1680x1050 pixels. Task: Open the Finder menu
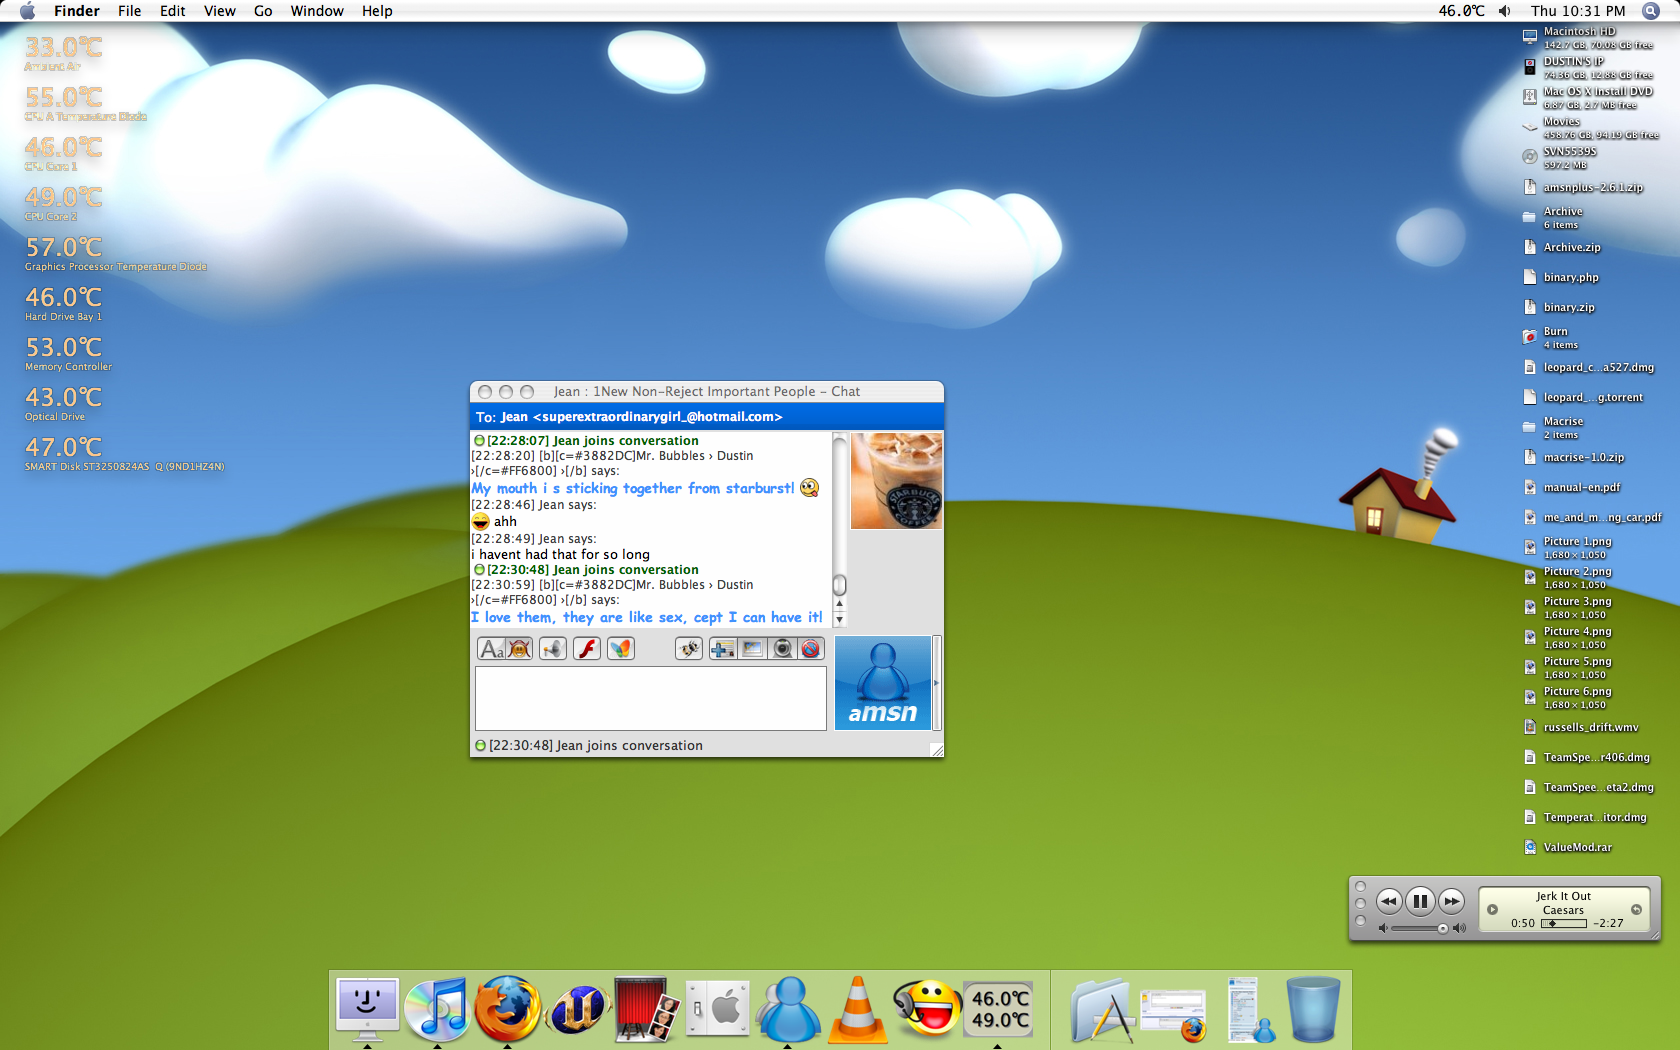tap(77, 11)
